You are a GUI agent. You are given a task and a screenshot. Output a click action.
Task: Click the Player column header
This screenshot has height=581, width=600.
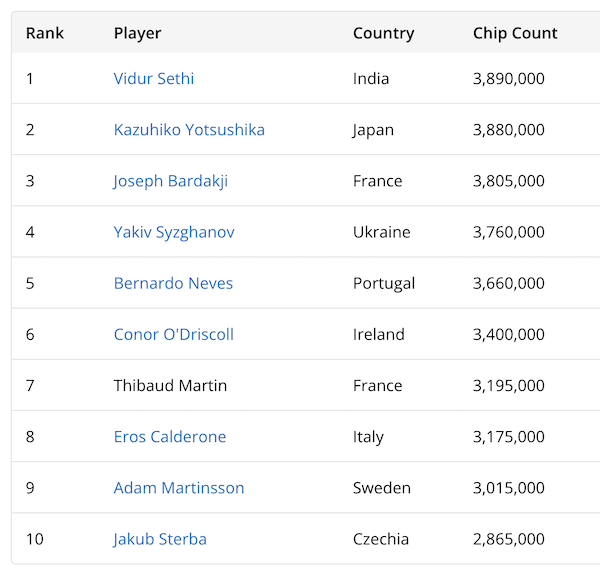point(137,33)
